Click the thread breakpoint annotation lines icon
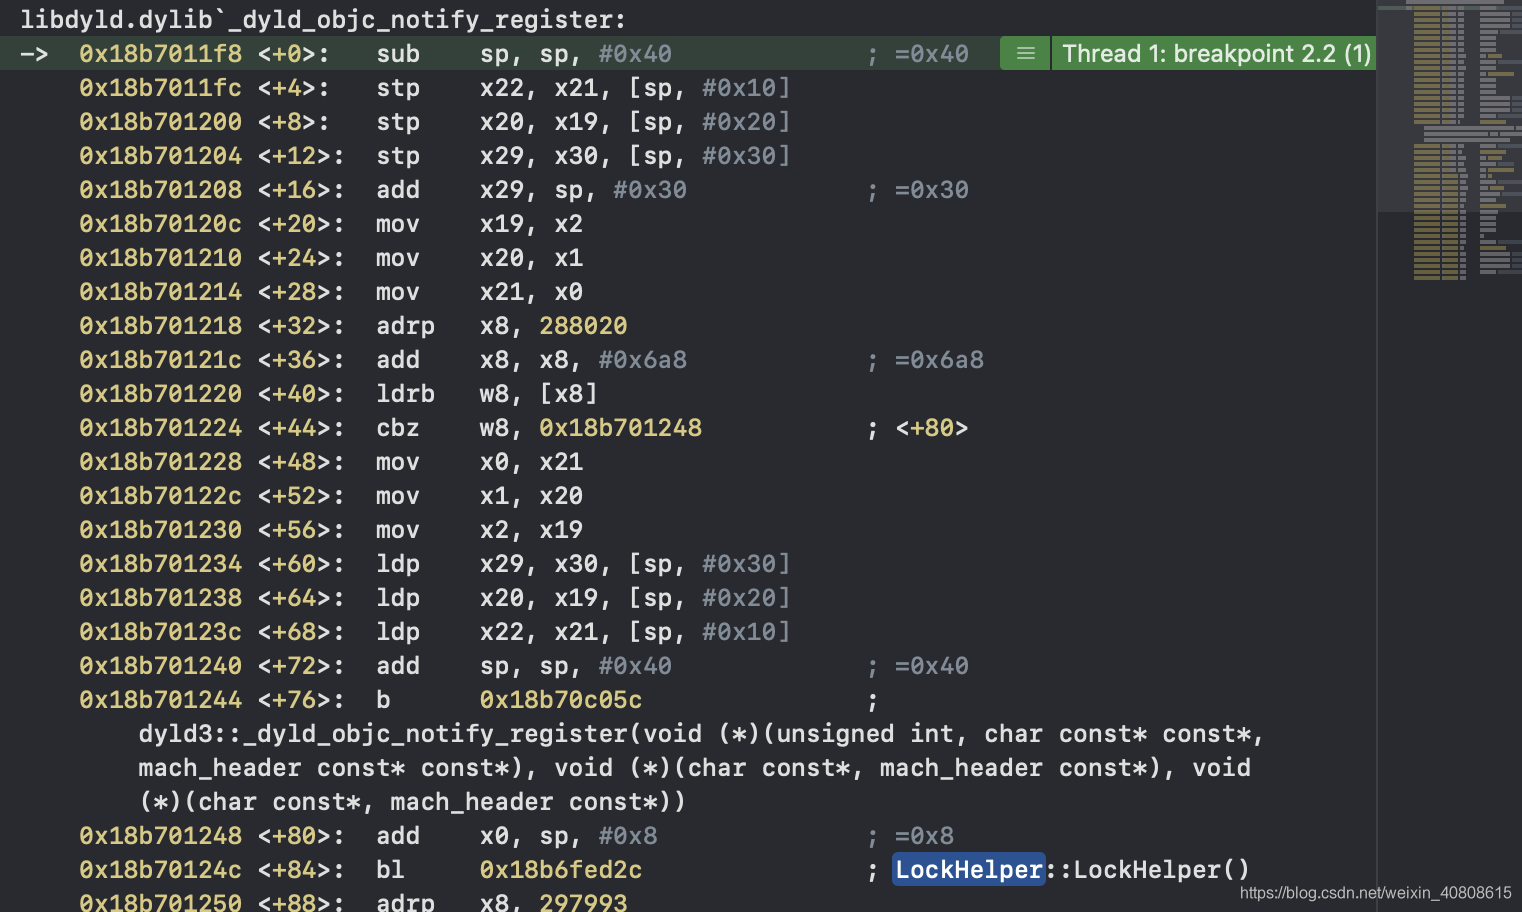The height and width of the screenshot is (912, 1522). pos(1025,53)
